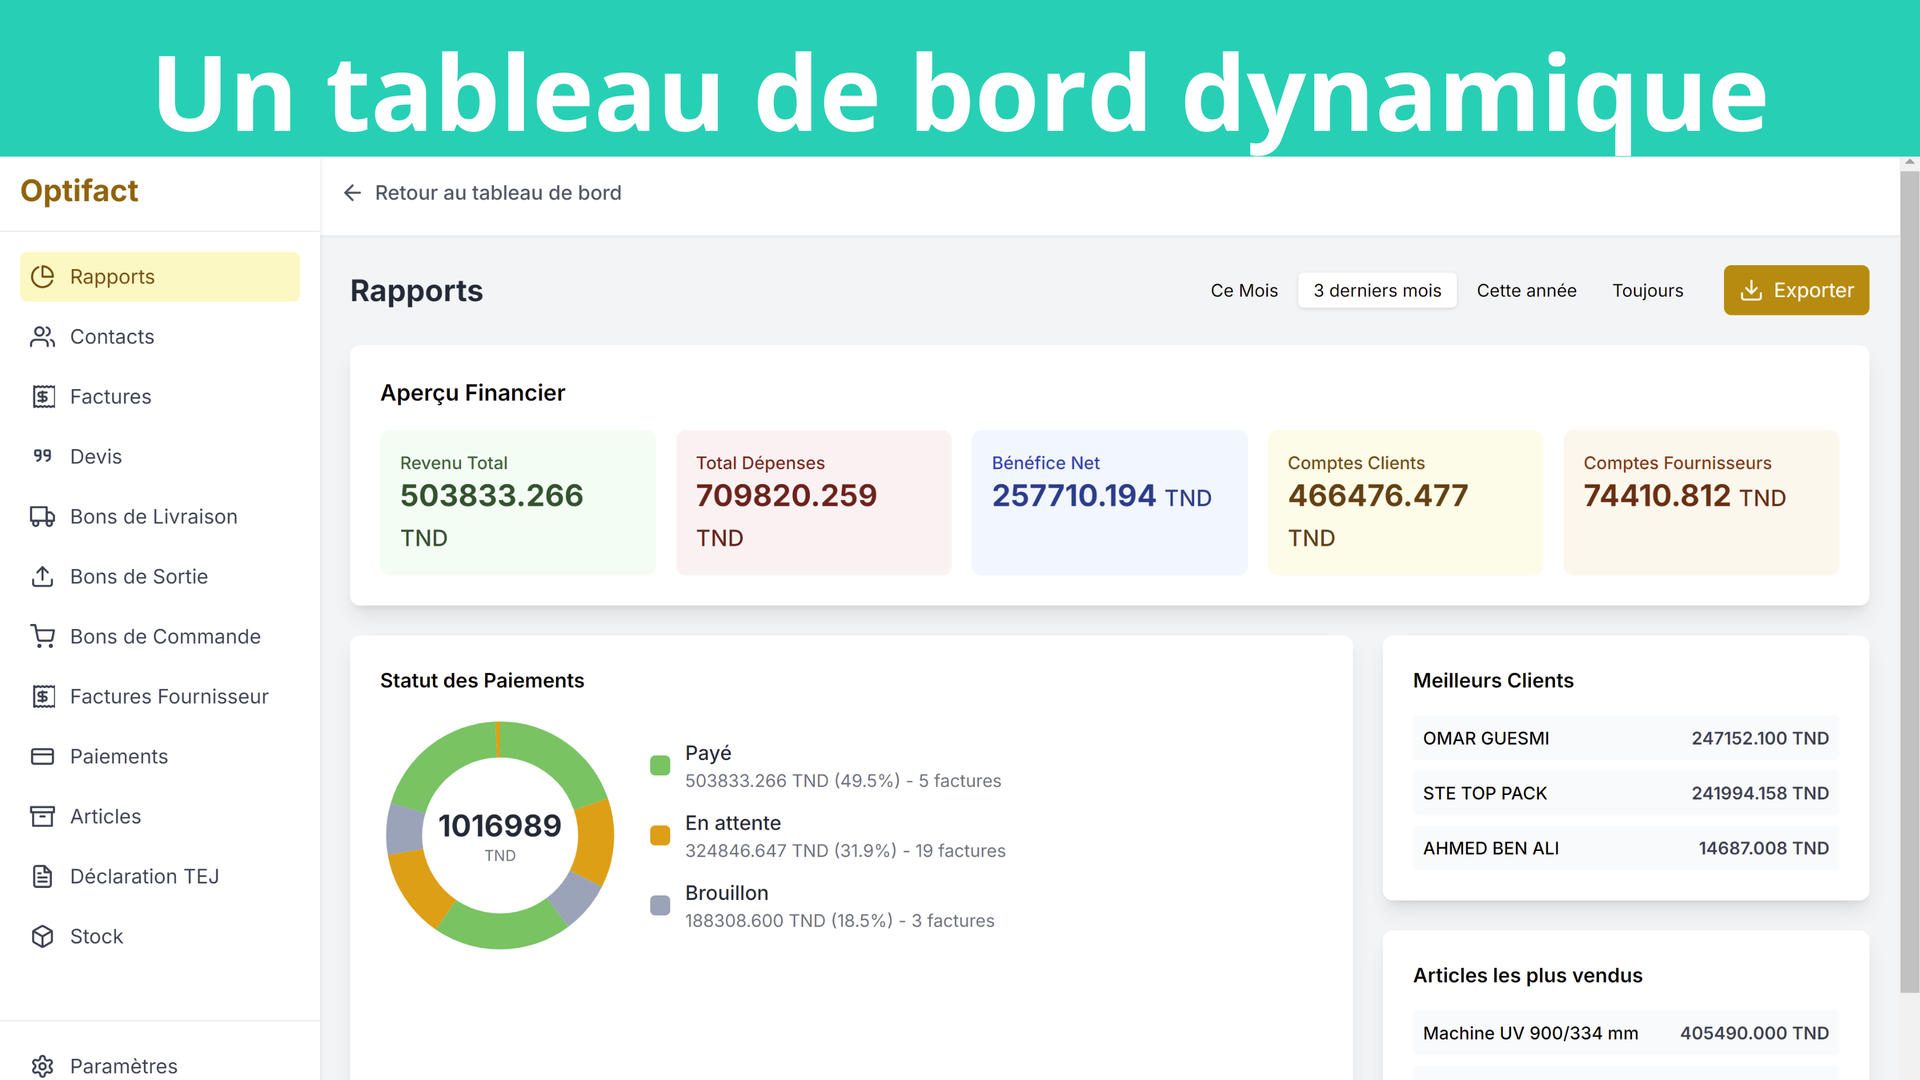The width and height of the screenshot is (1920, 1080).
Task: Click the Bons de Commande cart icon
Action: [x=42, y=637]
